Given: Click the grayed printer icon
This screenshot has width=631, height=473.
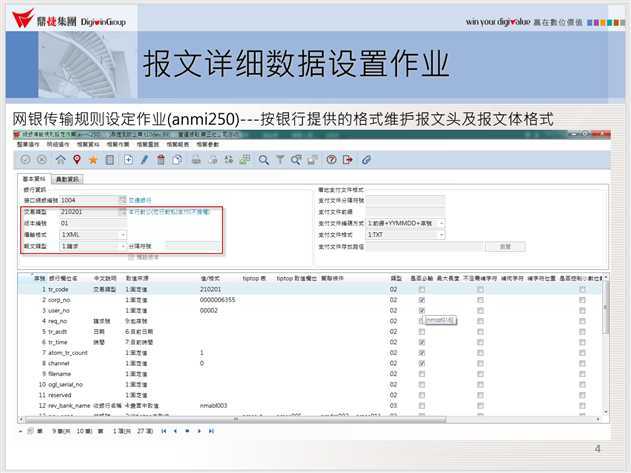Looking at the screenshot, I should click(x=196, y=160).
